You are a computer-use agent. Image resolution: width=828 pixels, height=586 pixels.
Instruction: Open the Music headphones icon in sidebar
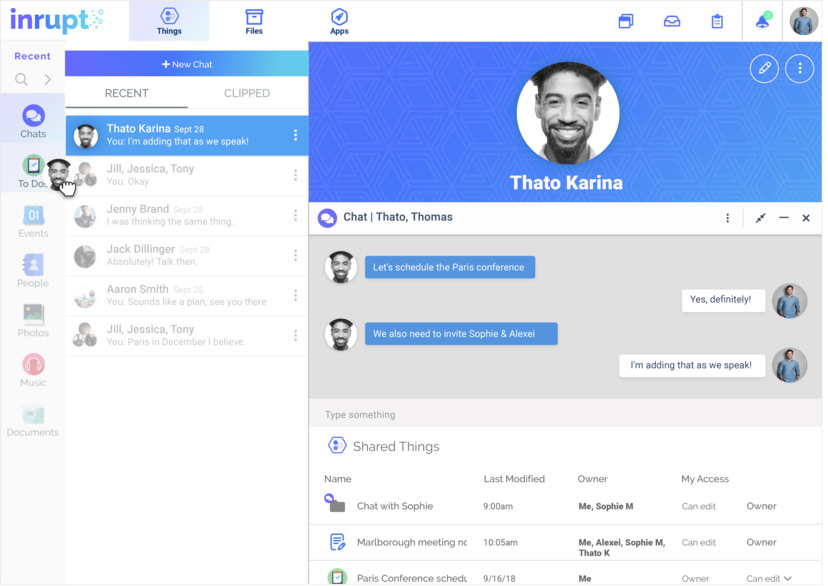[x=33, y=370]
